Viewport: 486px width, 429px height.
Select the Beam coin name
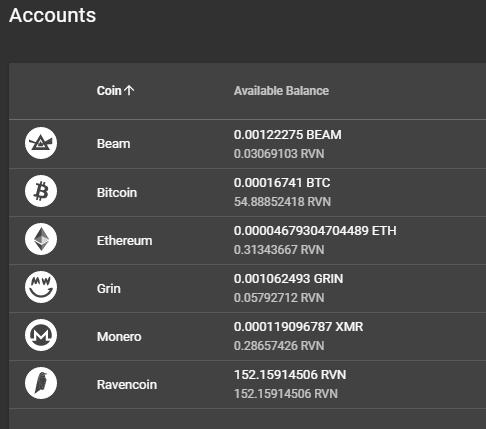coord(113,144)
